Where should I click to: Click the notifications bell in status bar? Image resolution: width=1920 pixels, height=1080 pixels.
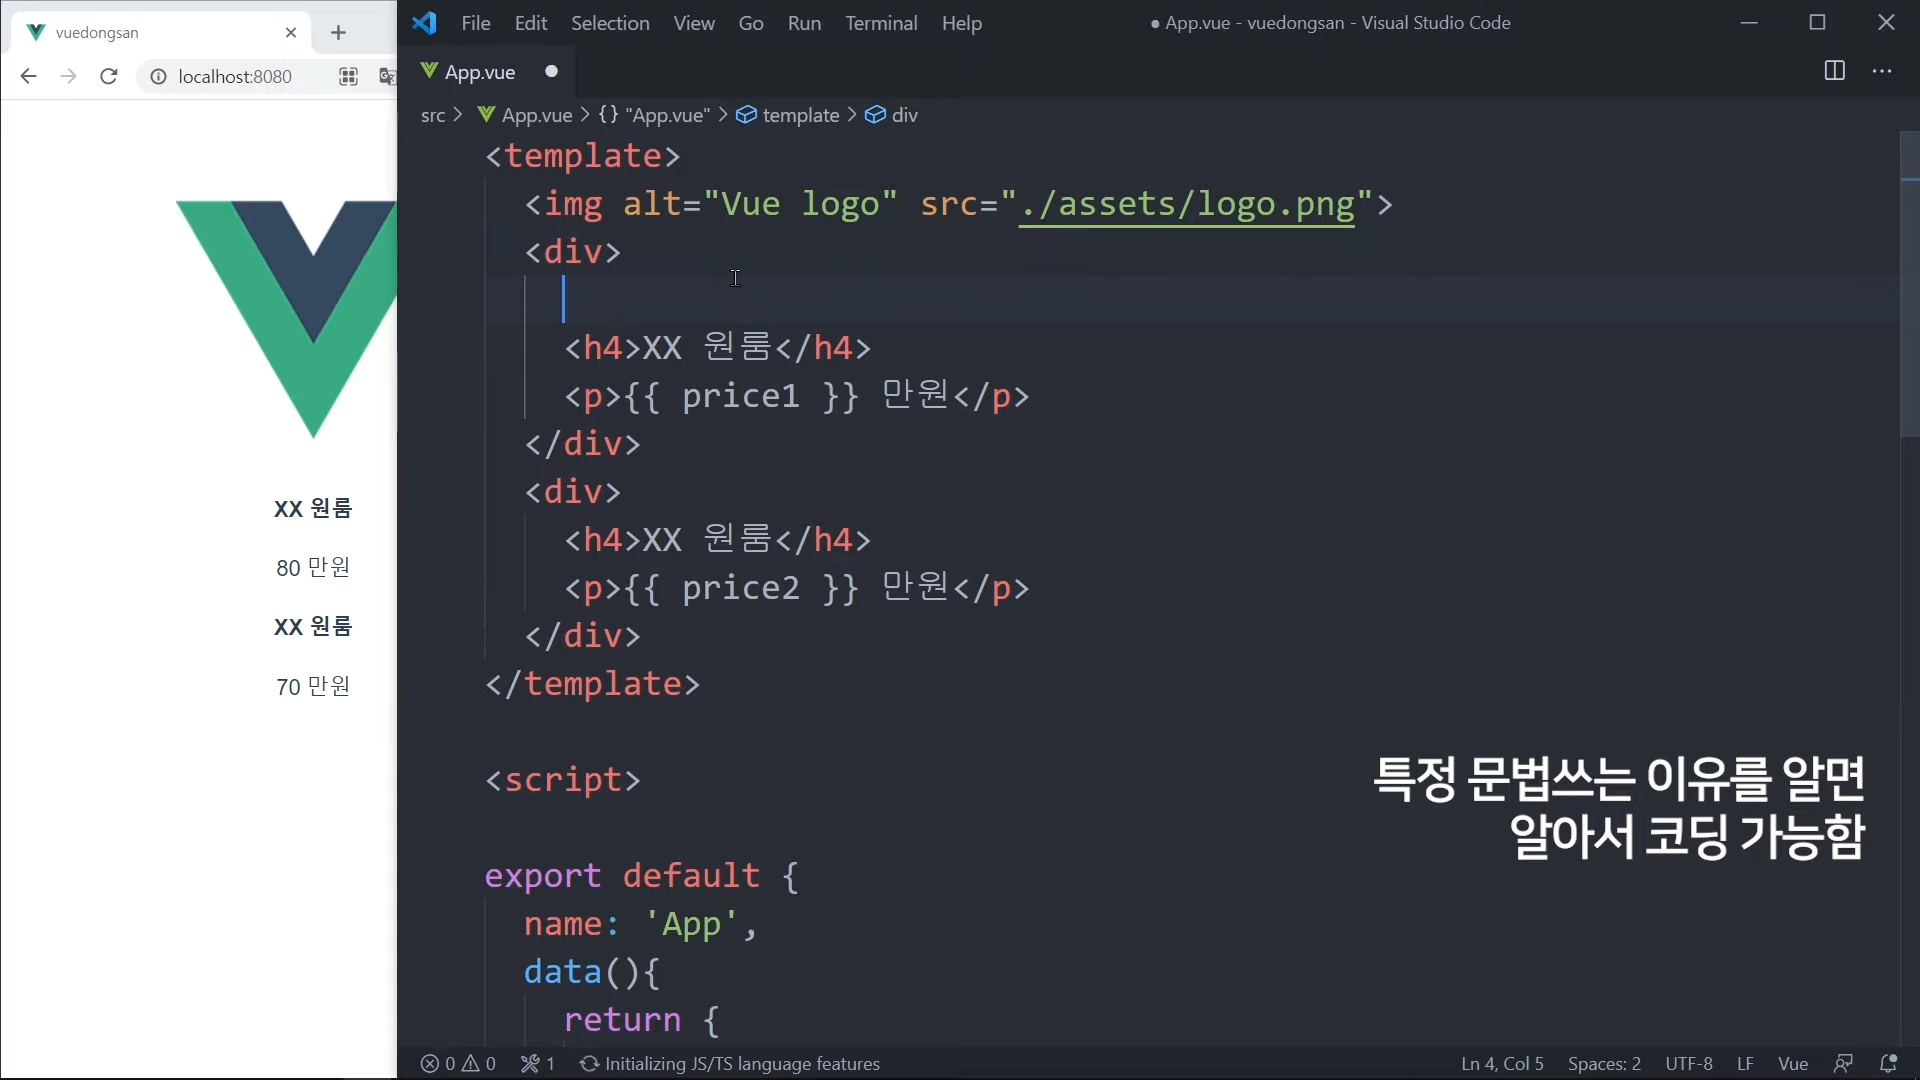click(x=1888, y=1063)
